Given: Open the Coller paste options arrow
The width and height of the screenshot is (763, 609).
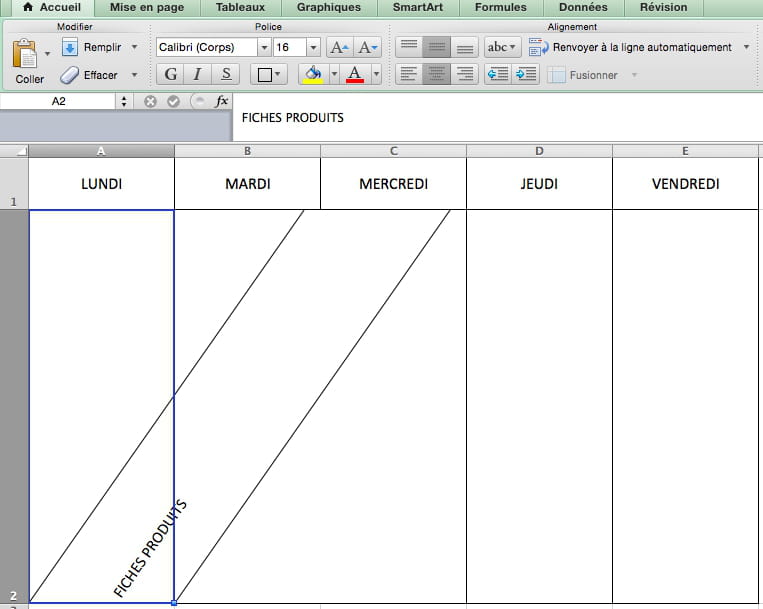Looking at the screenshot, I should (47, 54).
